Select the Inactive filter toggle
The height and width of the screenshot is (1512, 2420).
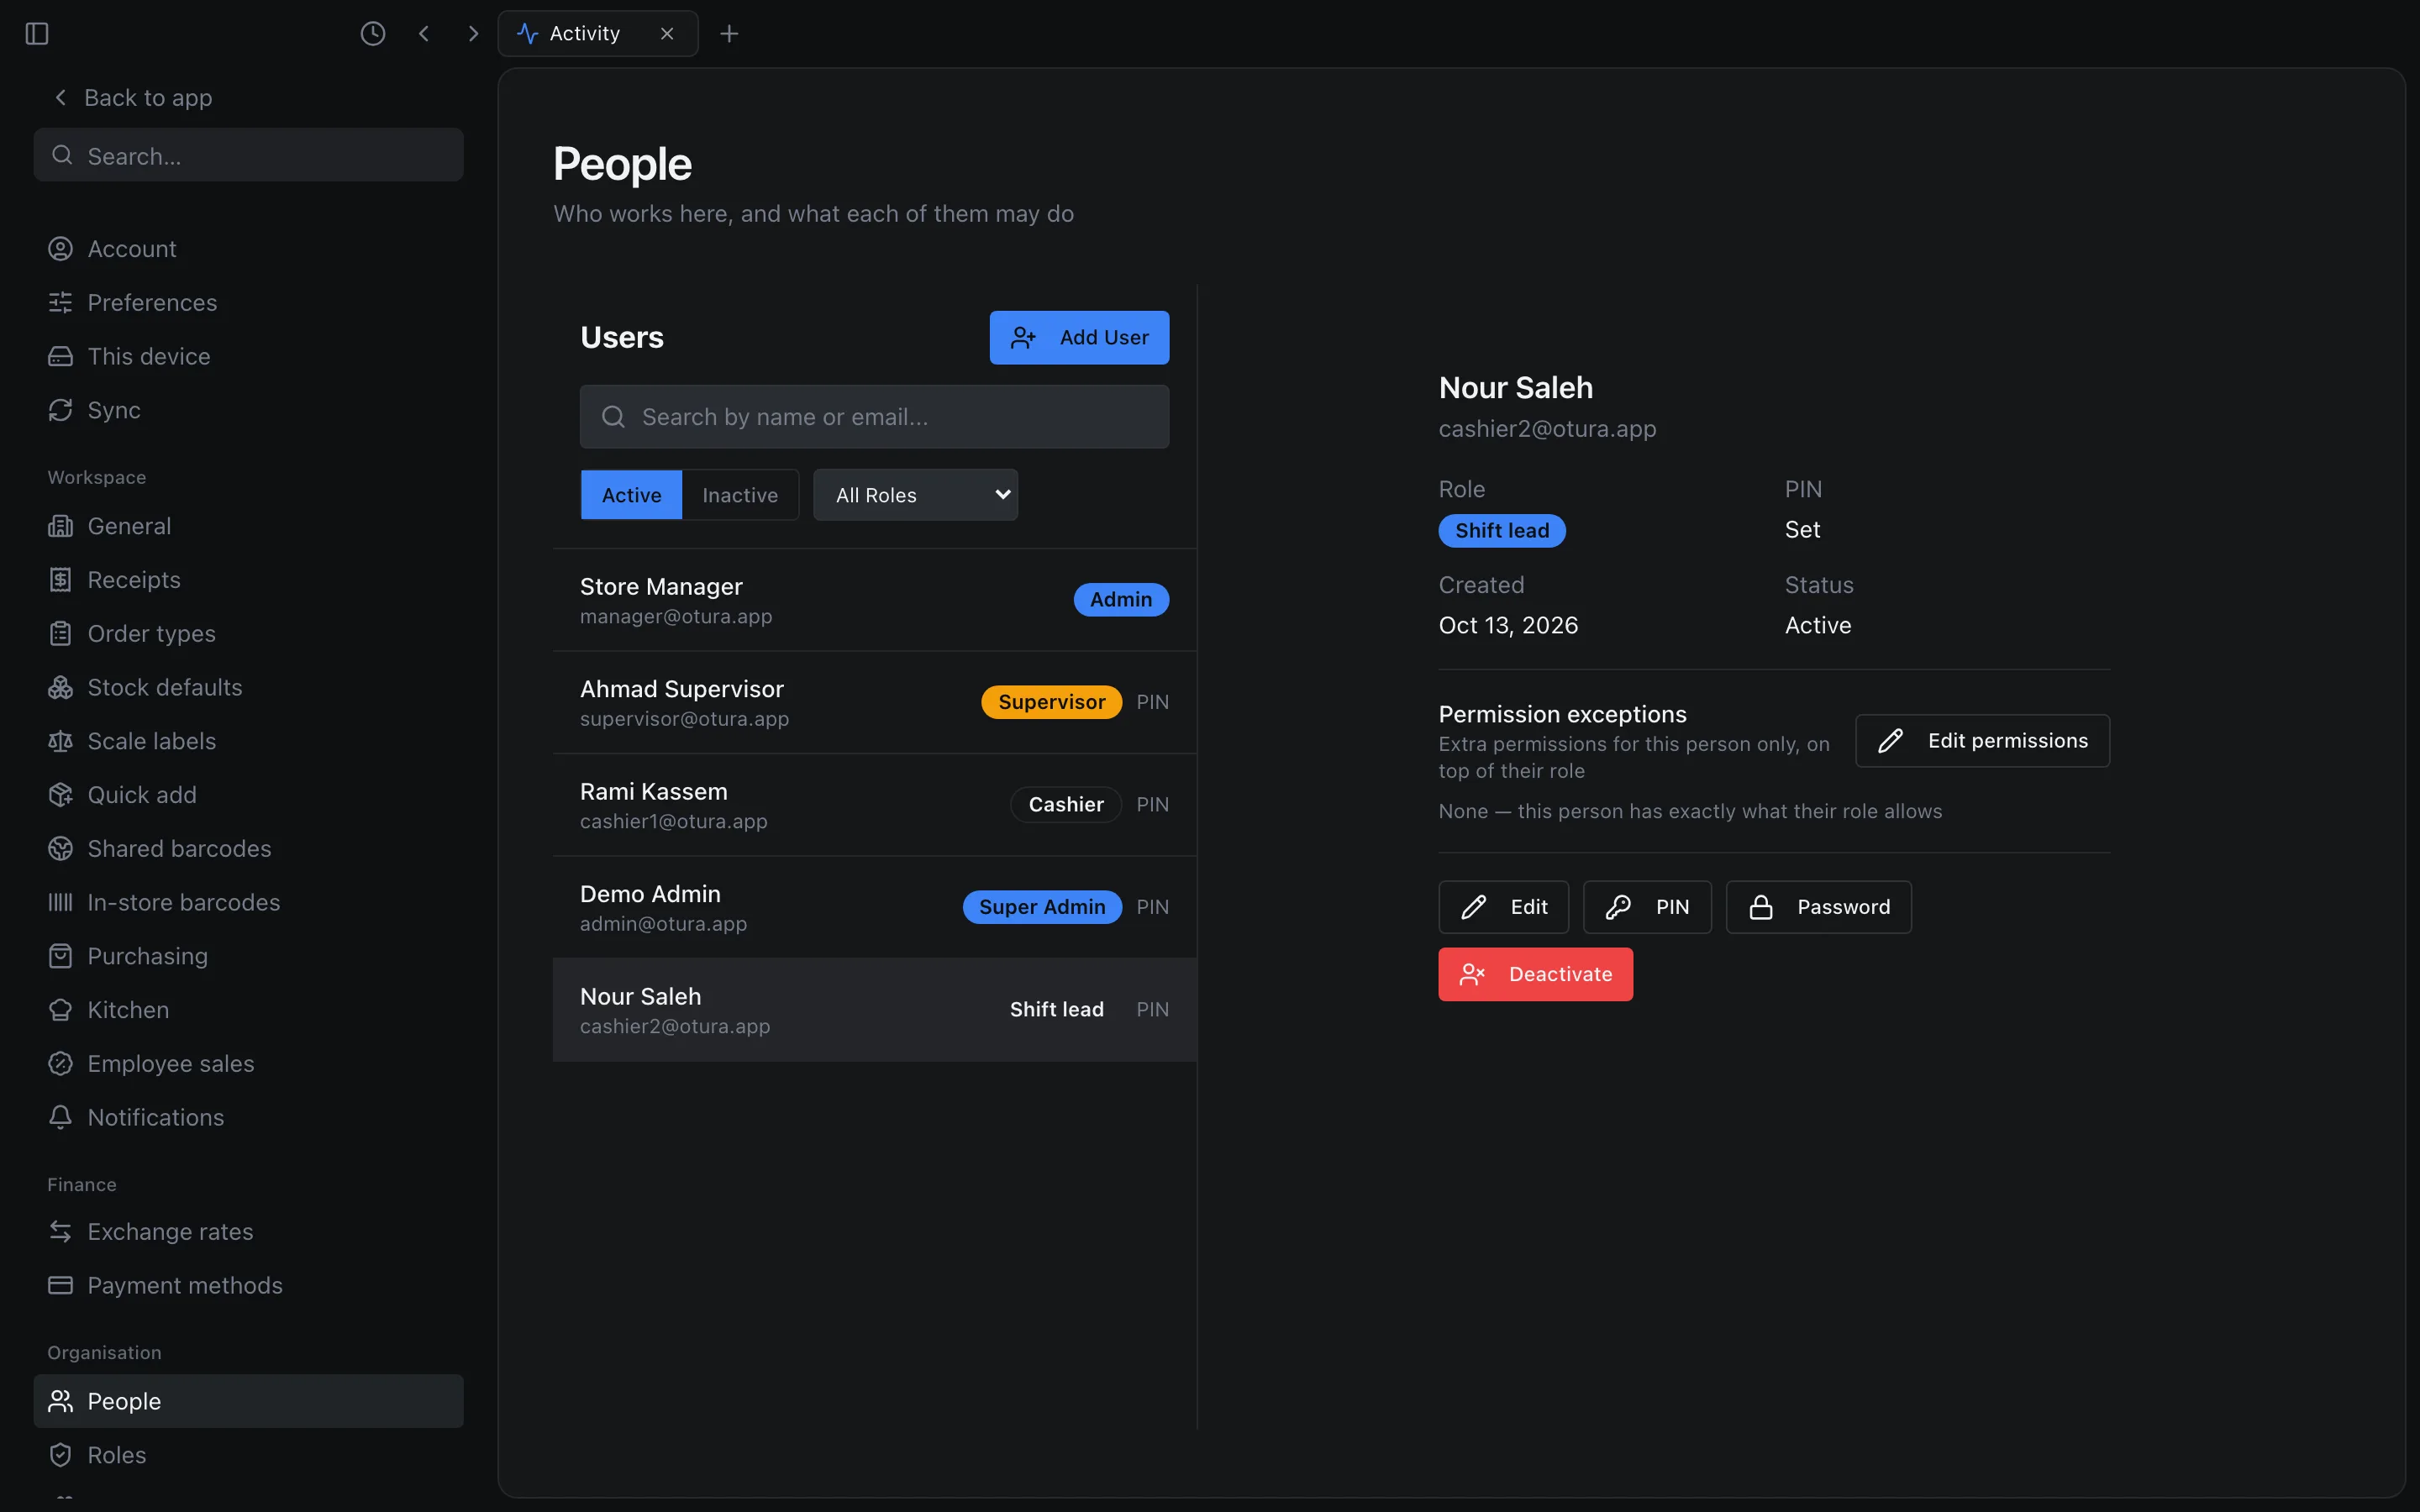[x=740, y=495]
